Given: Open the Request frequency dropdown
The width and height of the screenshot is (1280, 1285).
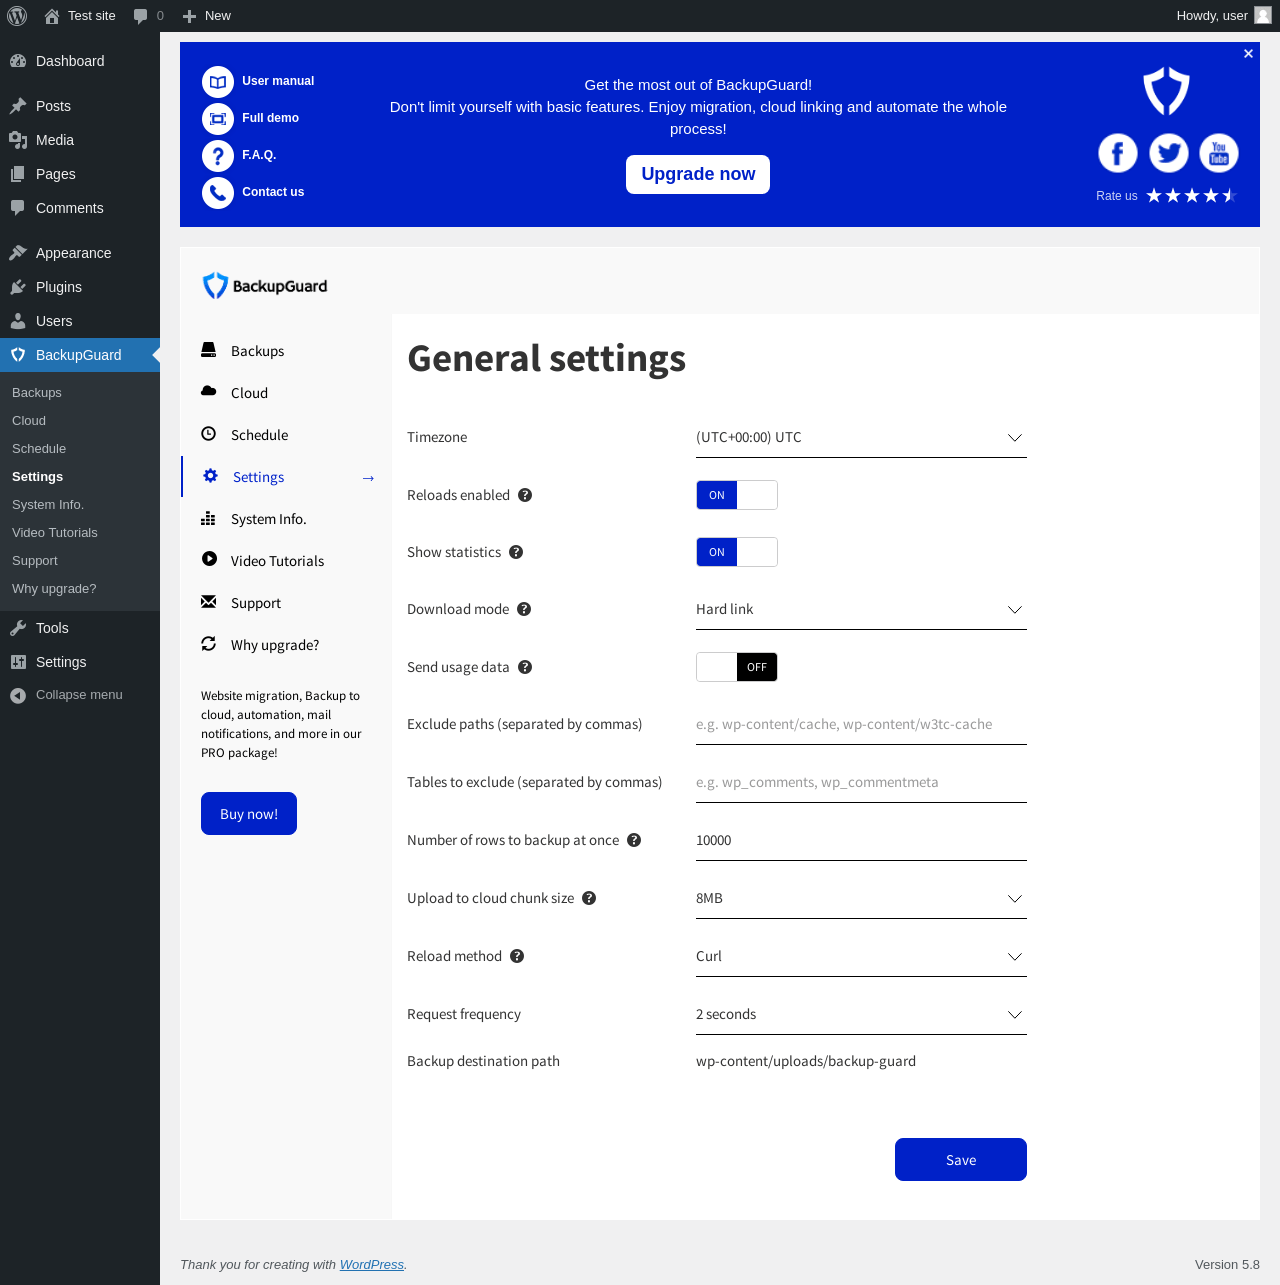Looking at the screenshot, I should click(x=861, y=1015).
